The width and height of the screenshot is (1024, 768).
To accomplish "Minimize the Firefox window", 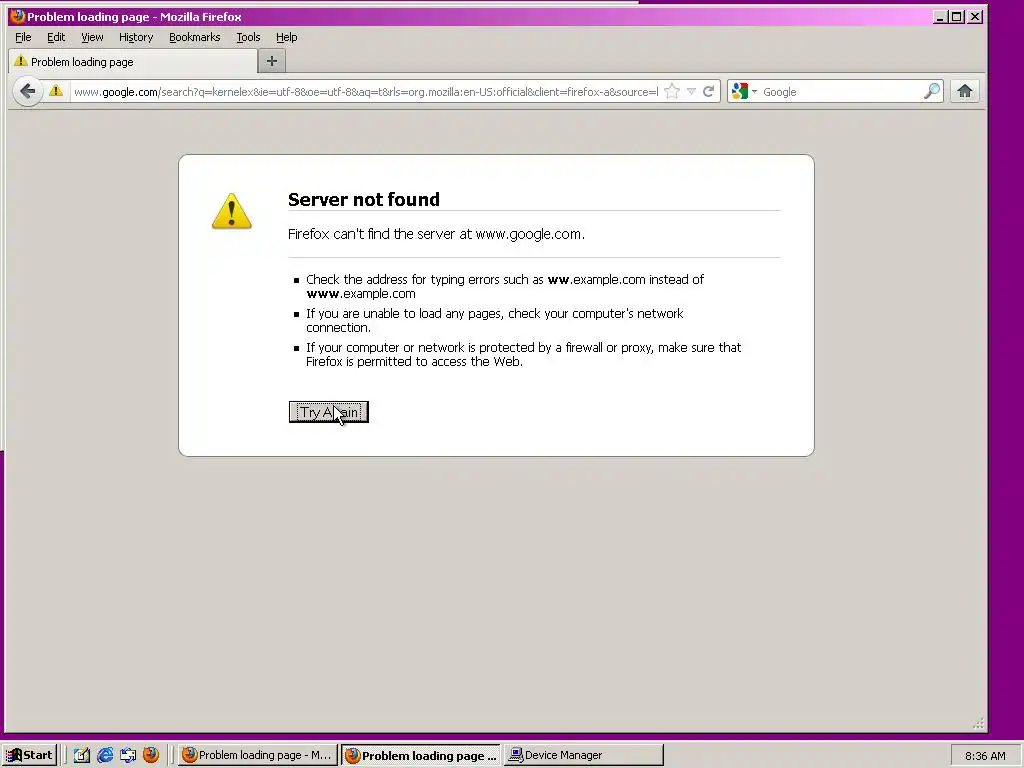I will click(x=940, y=16).
